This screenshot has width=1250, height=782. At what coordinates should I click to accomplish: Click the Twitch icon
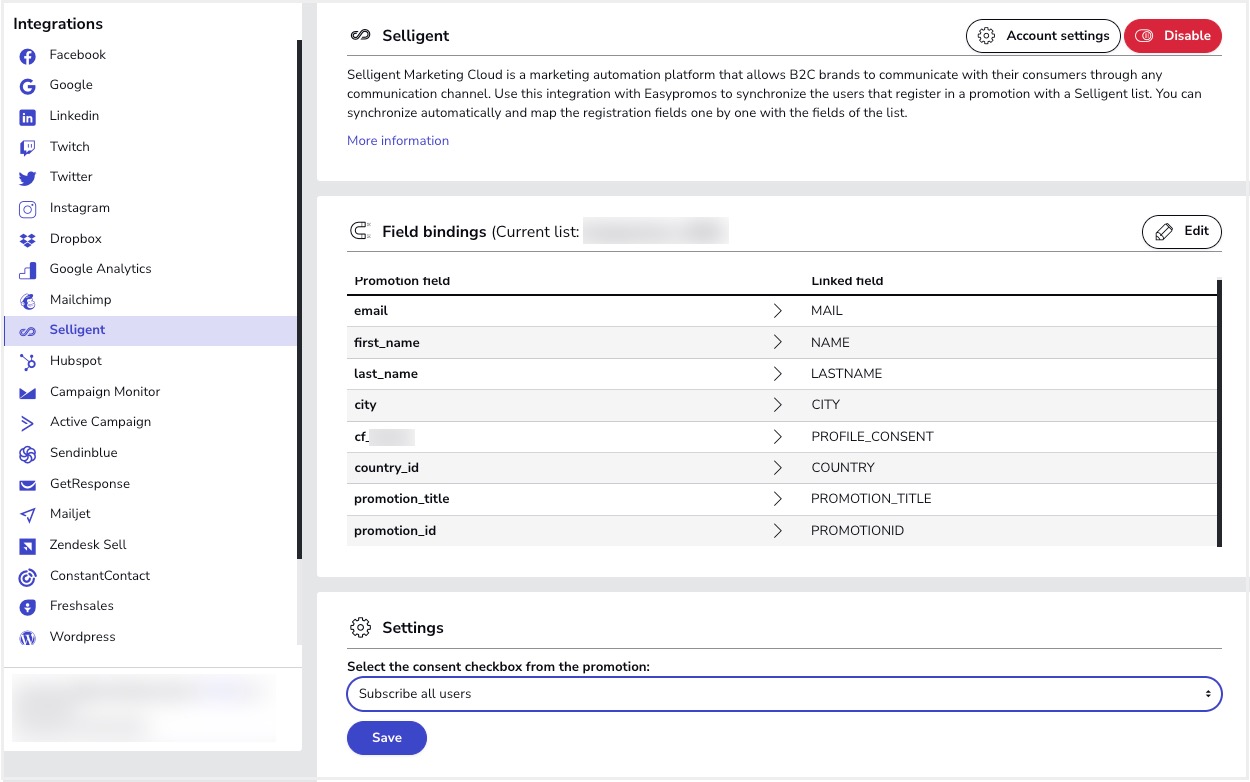click(x=28, y=148)
